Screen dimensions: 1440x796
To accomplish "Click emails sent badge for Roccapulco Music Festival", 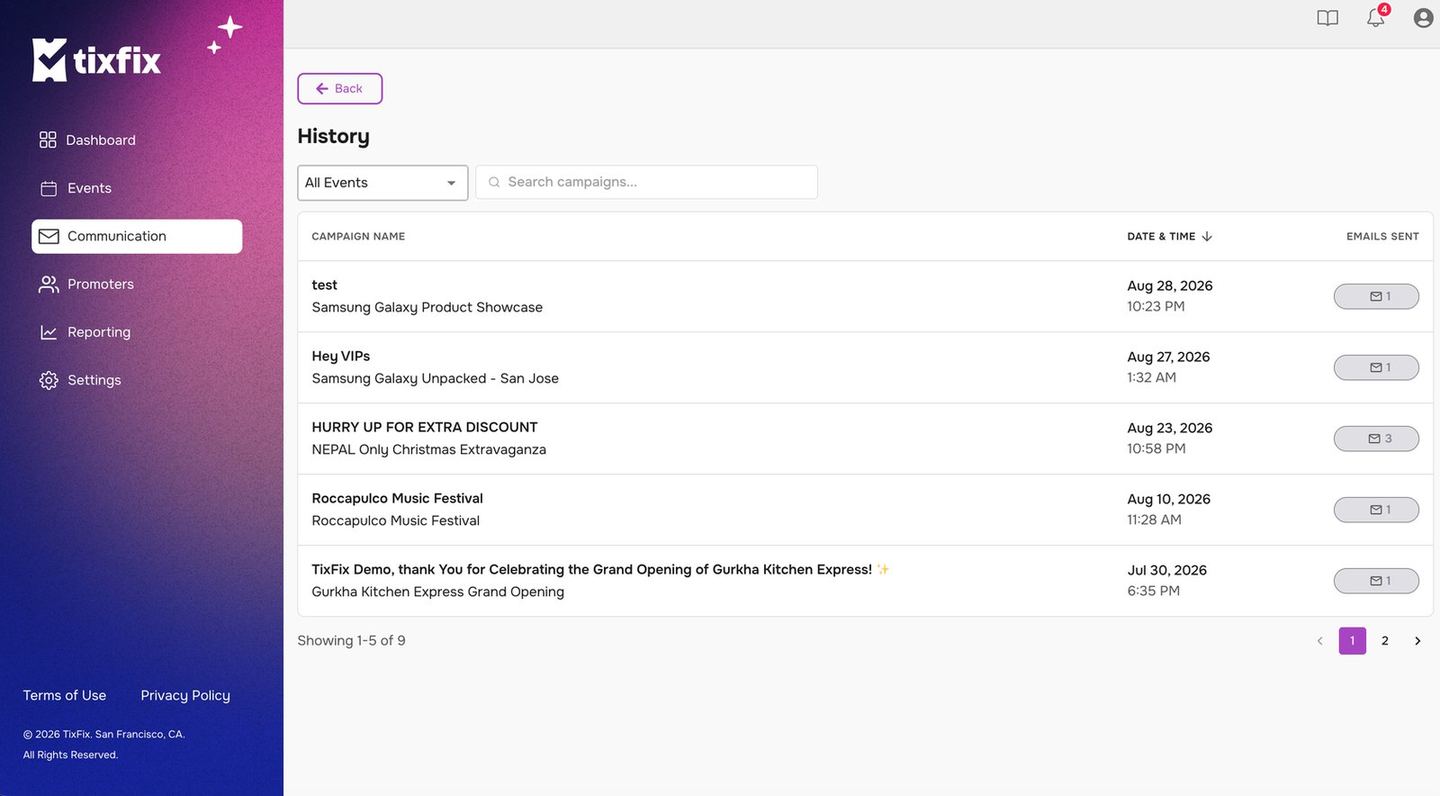I will click(1376, 510).
